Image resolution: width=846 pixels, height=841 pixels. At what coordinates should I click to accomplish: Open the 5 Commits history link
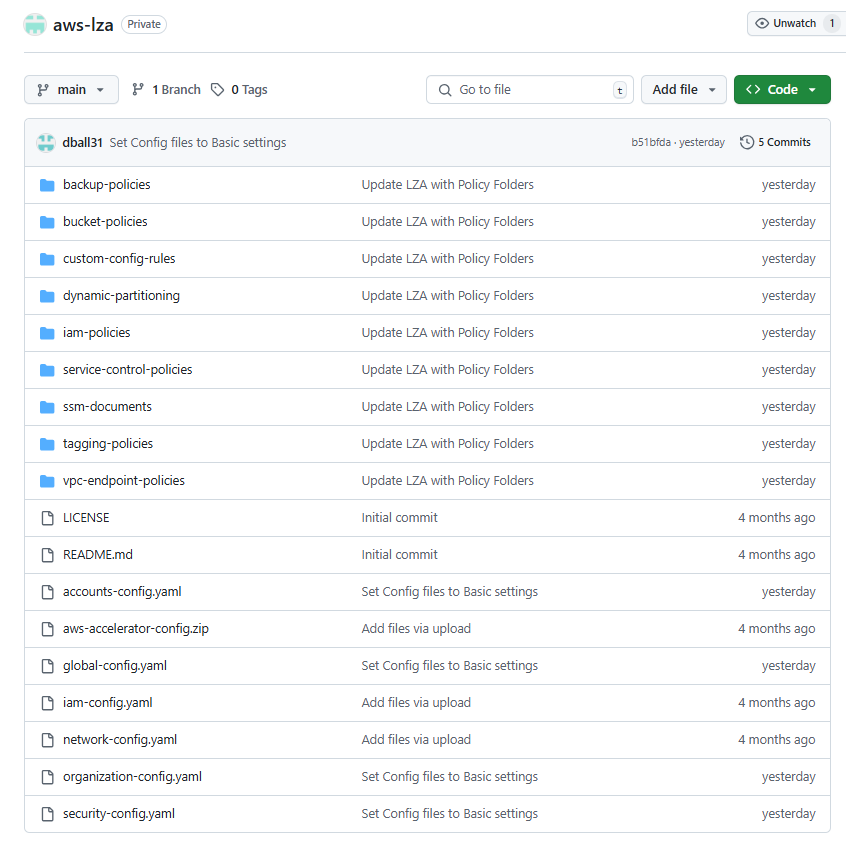775,142
